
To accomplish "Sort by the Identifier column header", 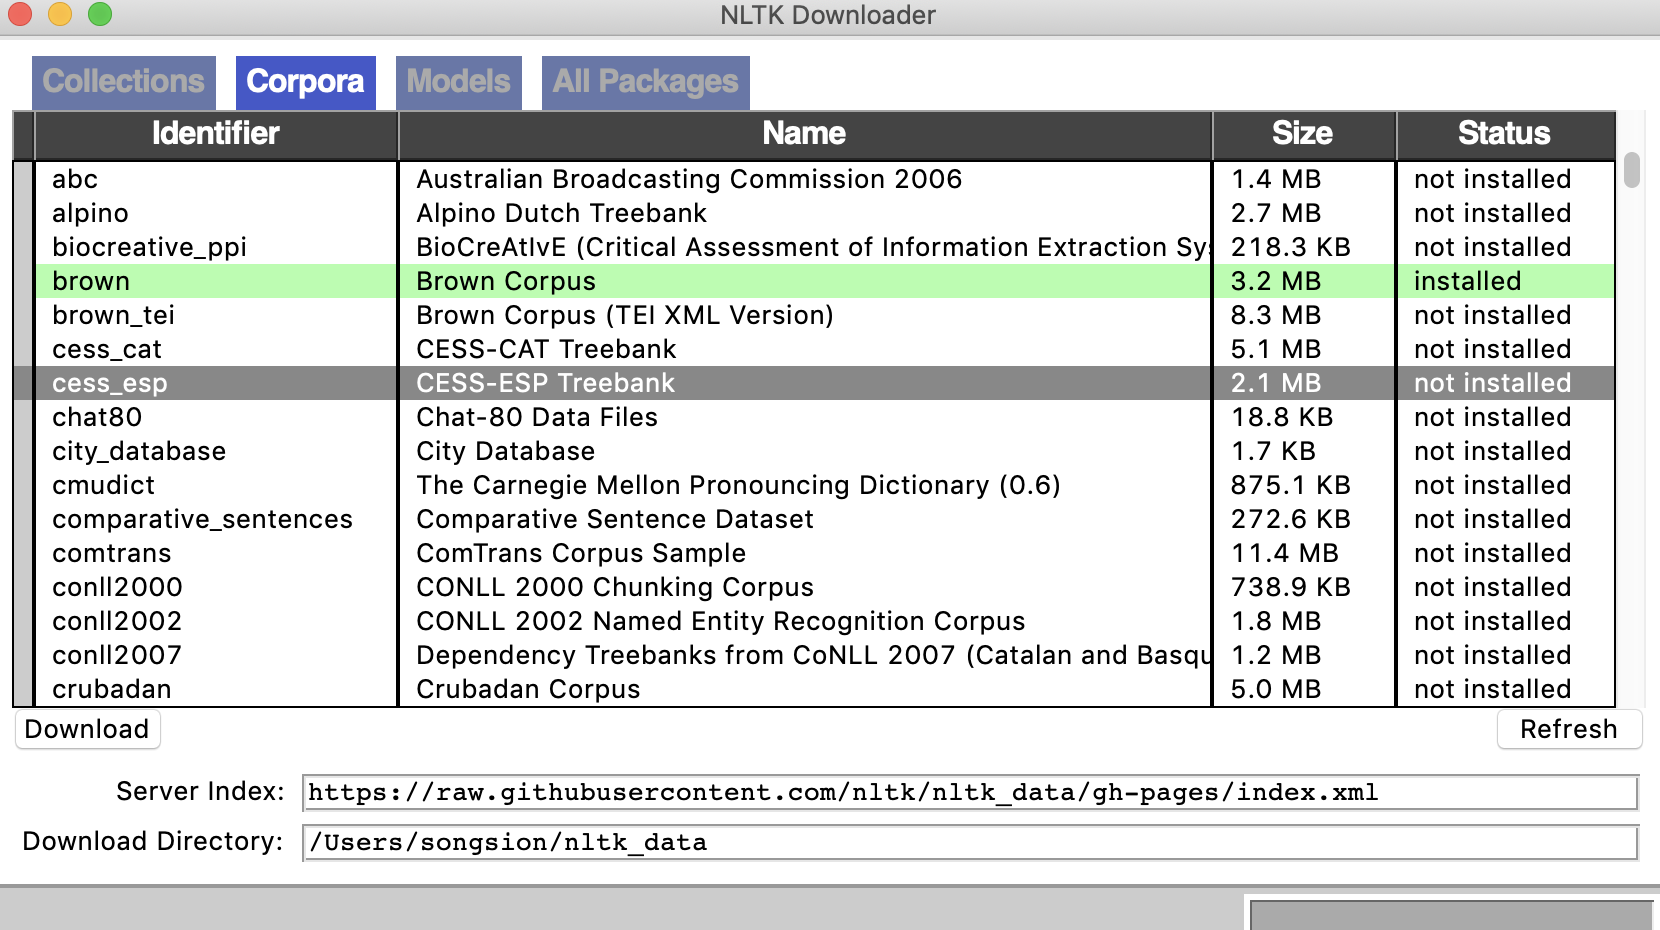I will (216, 134).
